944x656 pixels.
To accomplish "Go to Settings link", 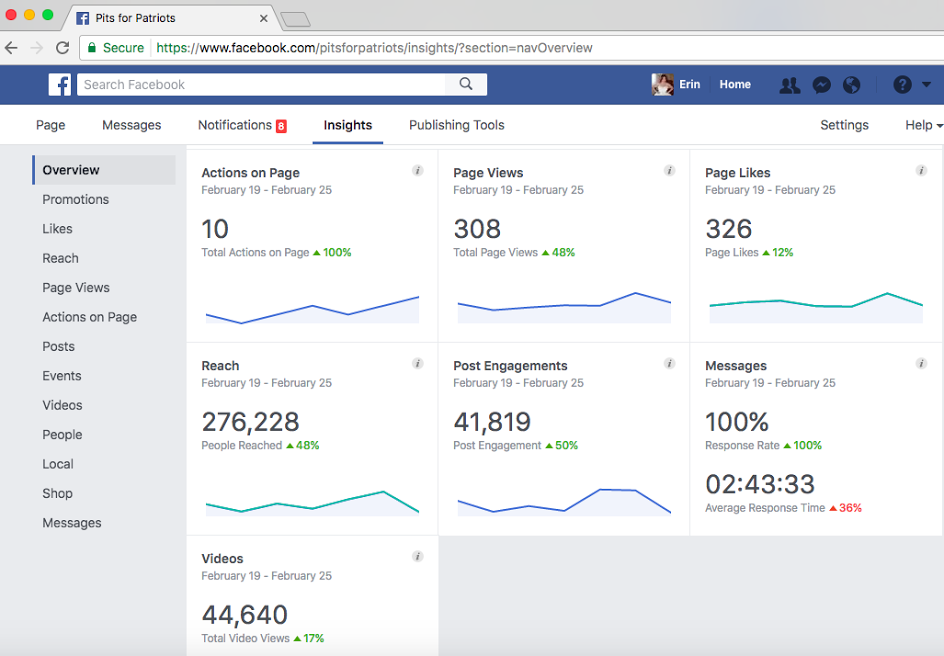I will [x=844, y=125].
